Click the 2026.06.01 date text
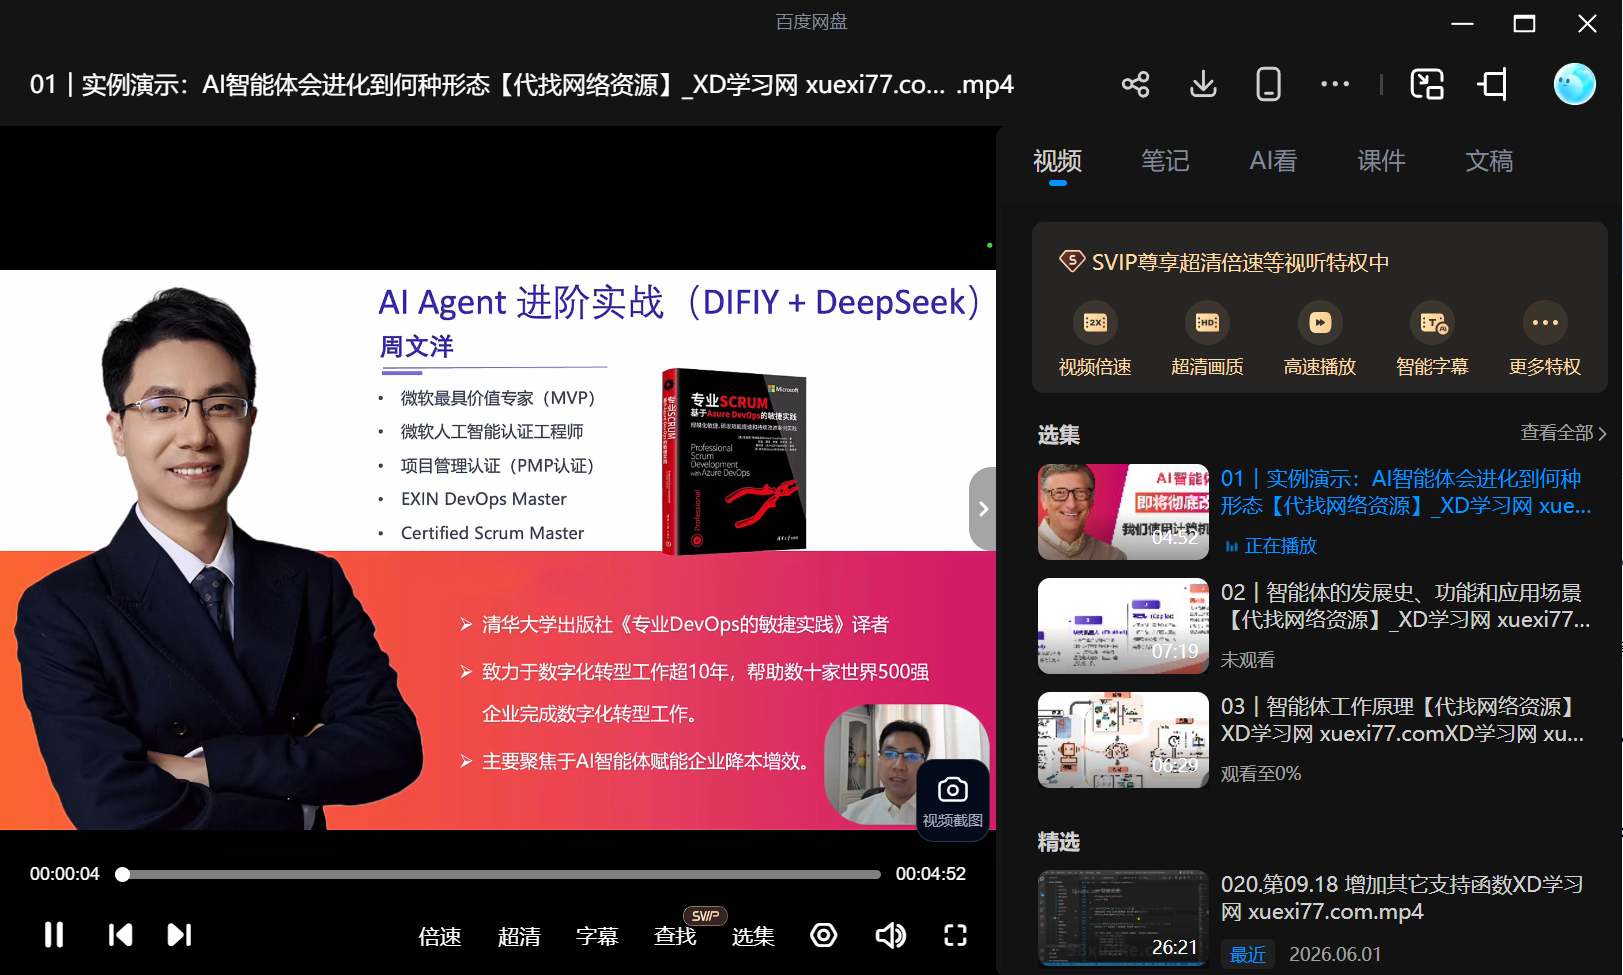1623x975 pixels. coord(1335,955)
